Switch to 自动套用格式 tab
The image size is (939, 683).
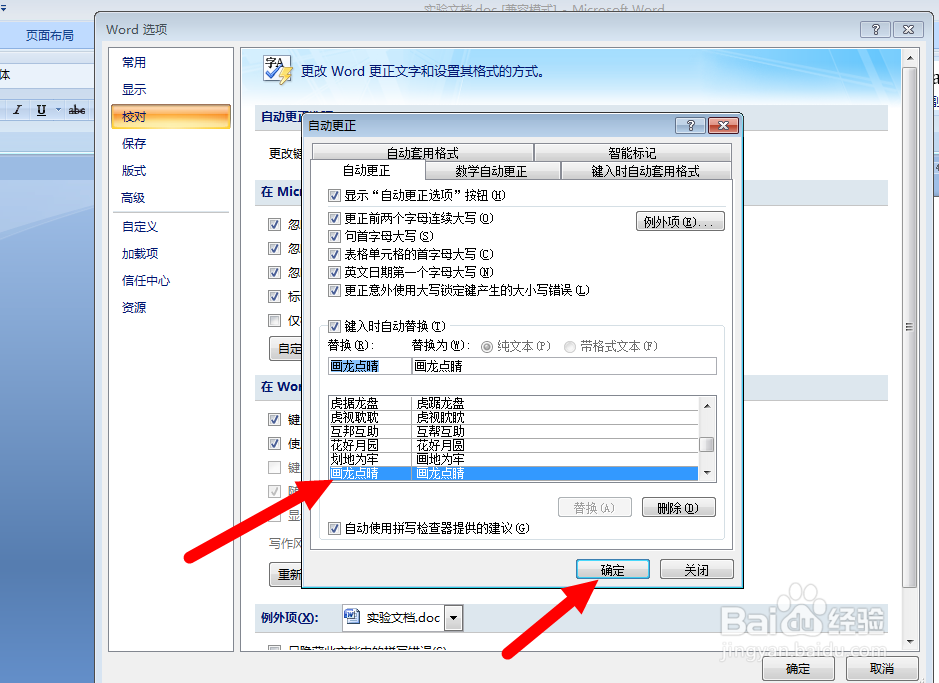click(422, 153)
